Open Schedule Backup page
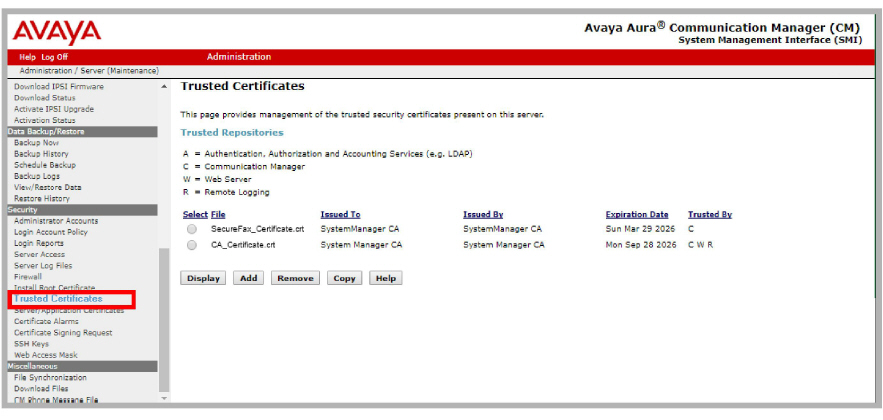This screenshot has width=883, height=420. pos(45,165)
